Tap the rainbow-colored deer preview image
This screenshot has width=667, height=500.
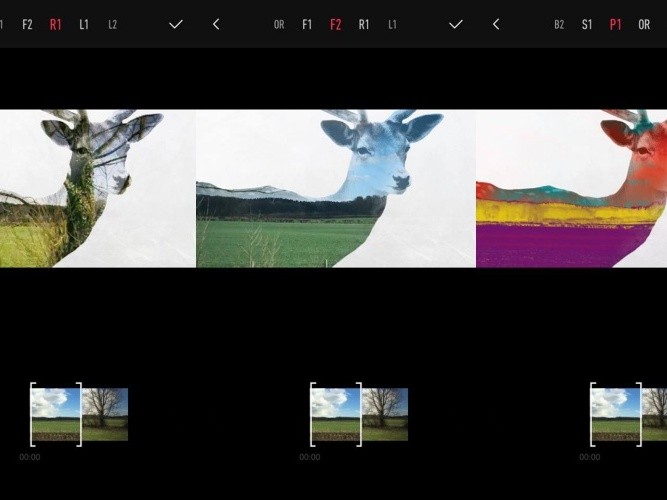point(572,188)
